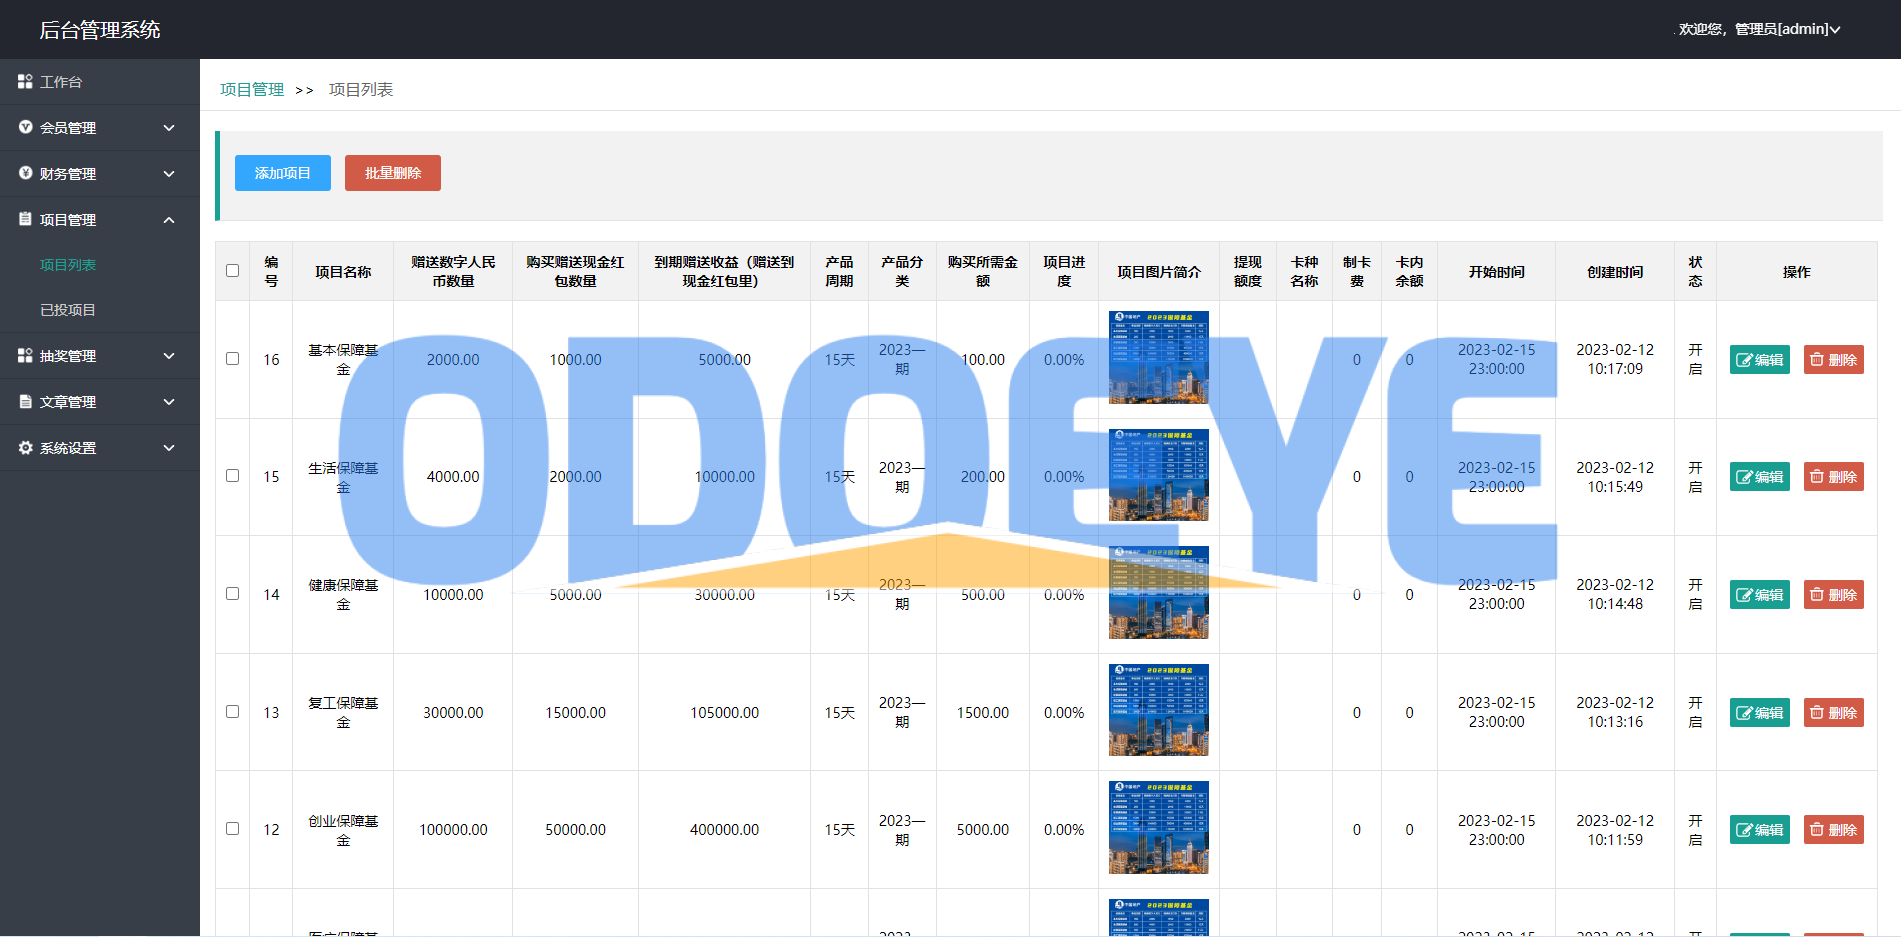The image size is (1901, 937).
Task: Select the checkbox for project row 14
Action: tap(232, 594)
